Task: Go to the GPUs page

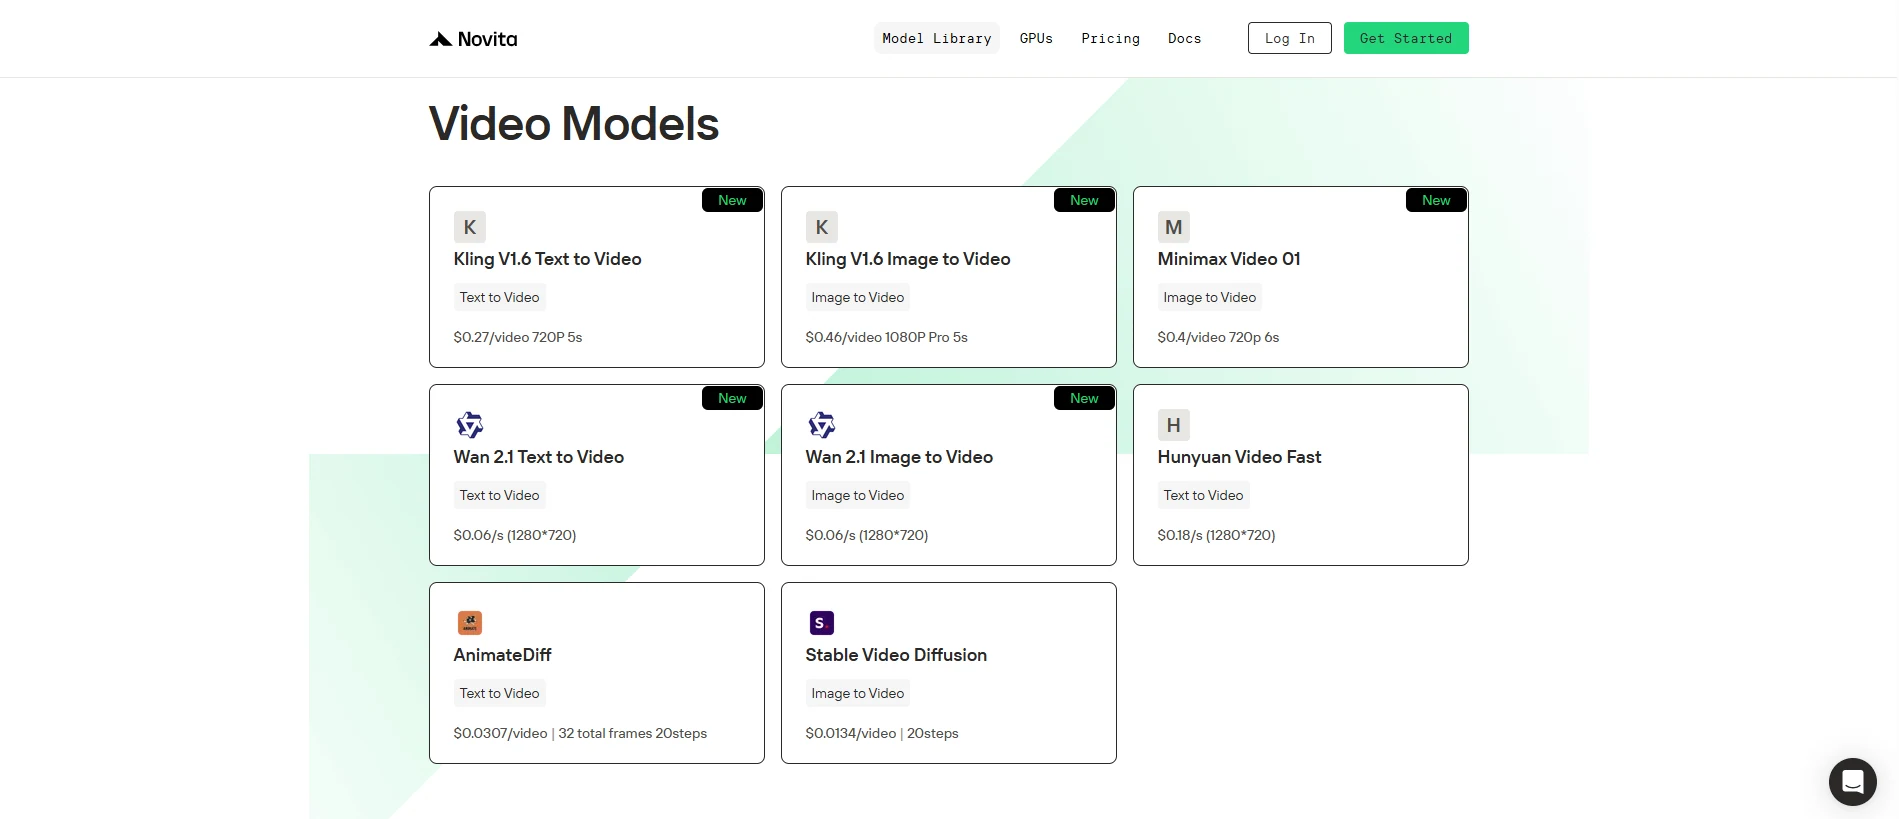Action: pyautogui.click(x=1036, y=38)
